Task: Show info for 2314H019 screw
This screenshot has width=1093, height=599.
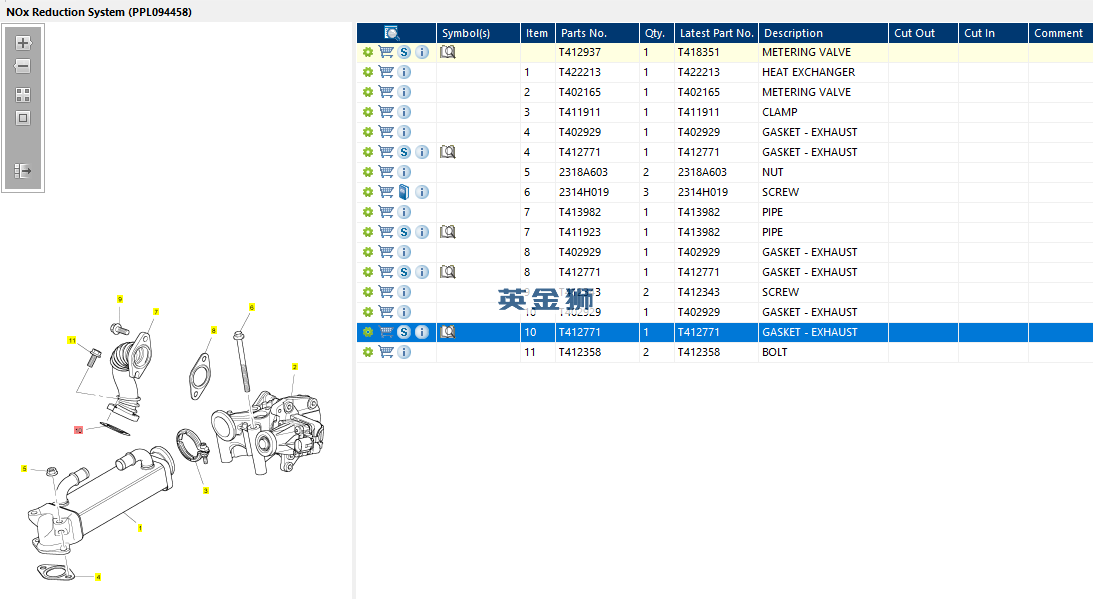Action: (422, 192)
